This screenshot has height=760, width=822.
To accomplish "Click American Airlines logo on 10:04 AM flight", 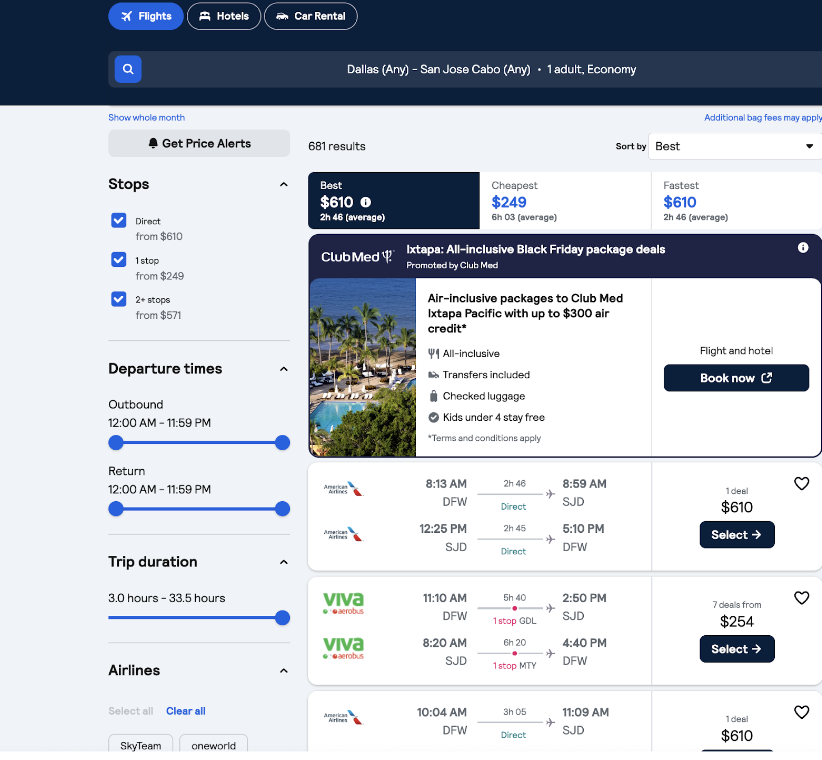I will tap(343, 717).
